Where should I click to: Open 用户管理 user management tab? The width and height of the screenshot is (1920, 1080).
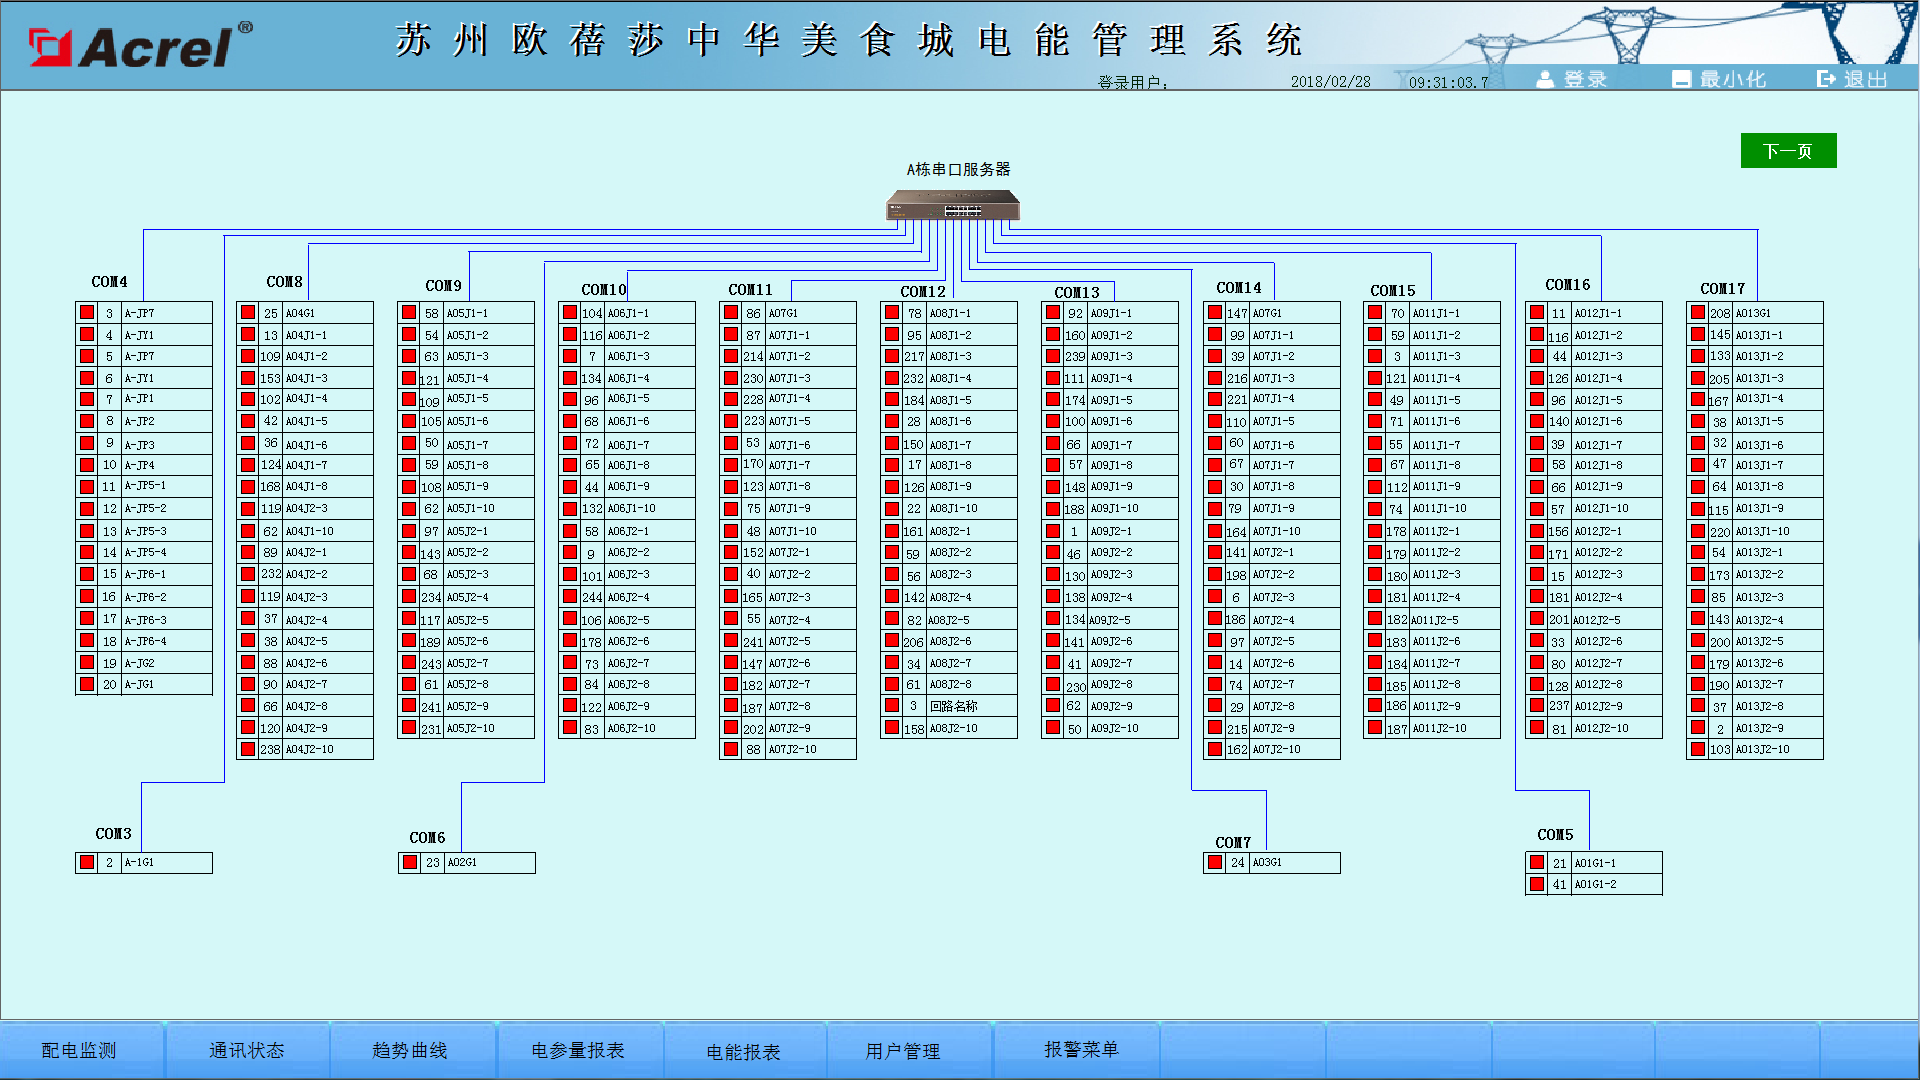[x=903, y=1050]
